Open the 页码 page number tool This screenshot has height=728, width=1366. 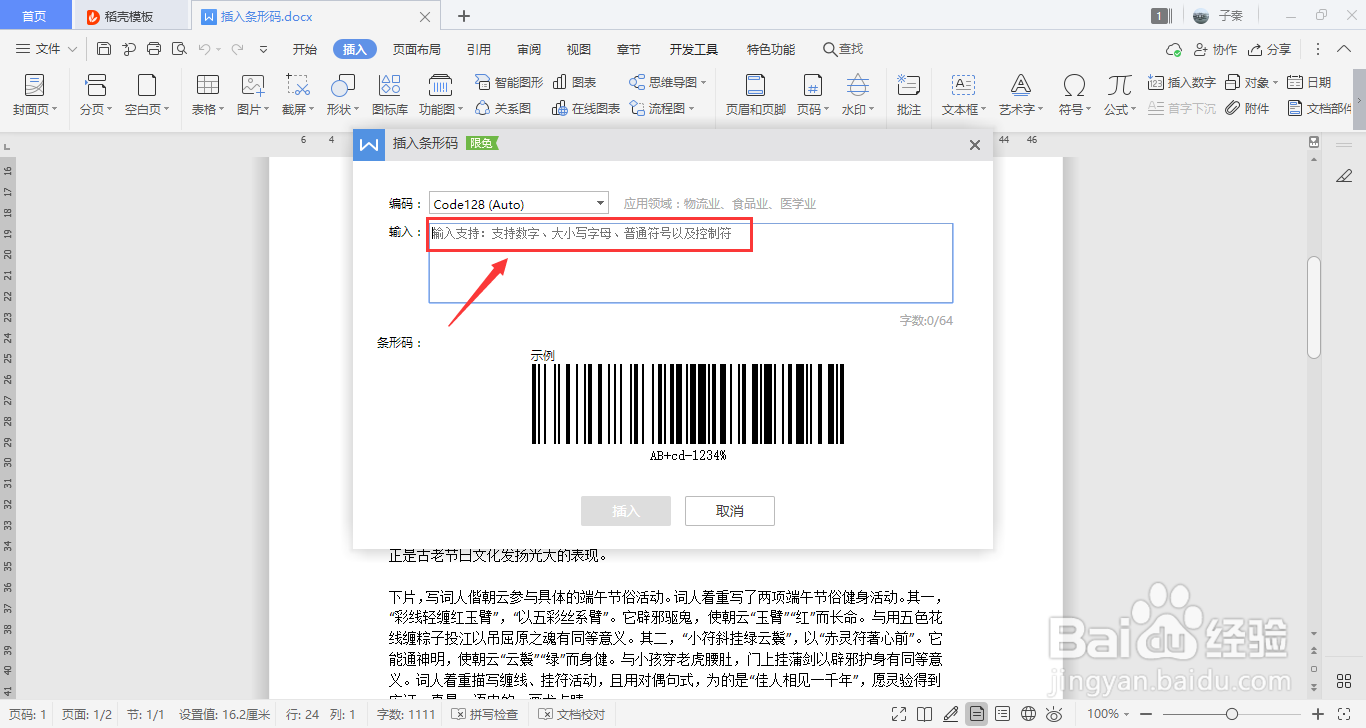[813, 95]
